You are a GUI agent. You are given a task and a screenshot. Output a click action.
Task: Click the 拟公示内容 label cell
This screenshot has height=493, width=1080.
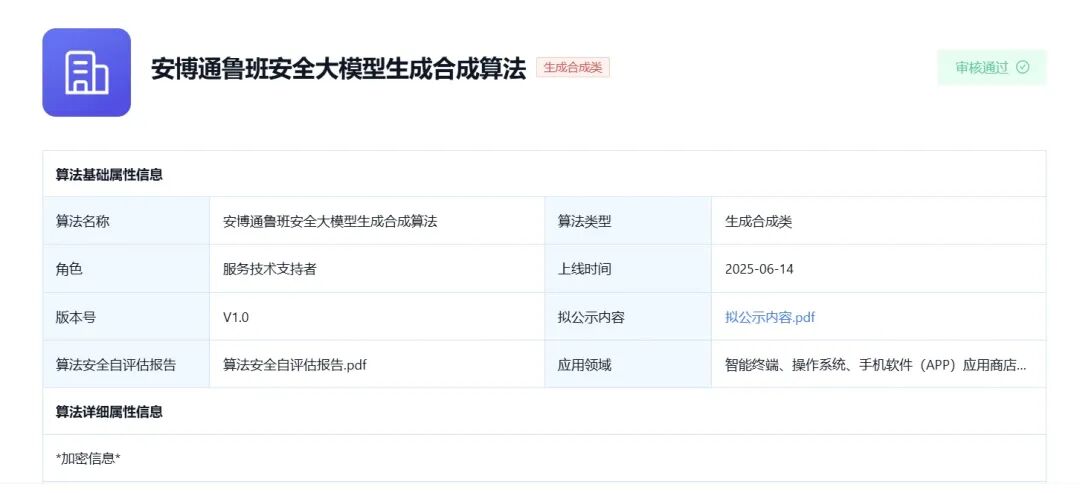point(627,317)
